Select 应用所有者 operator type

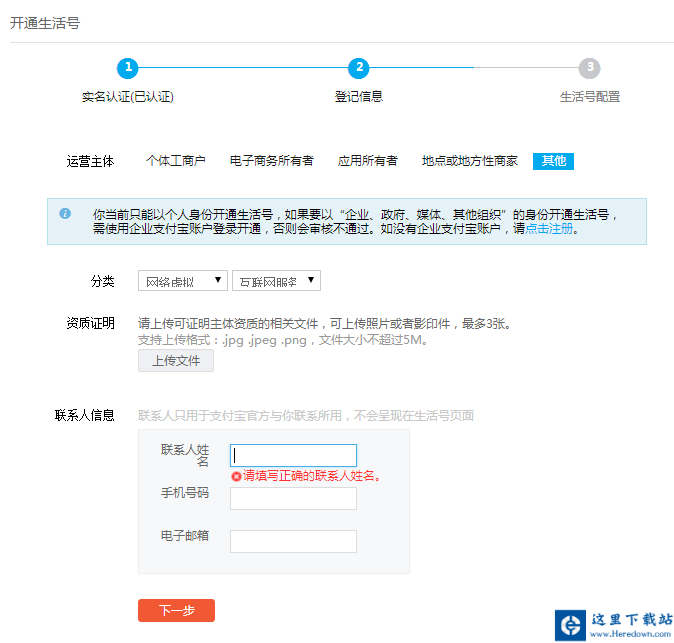point(368,161)
